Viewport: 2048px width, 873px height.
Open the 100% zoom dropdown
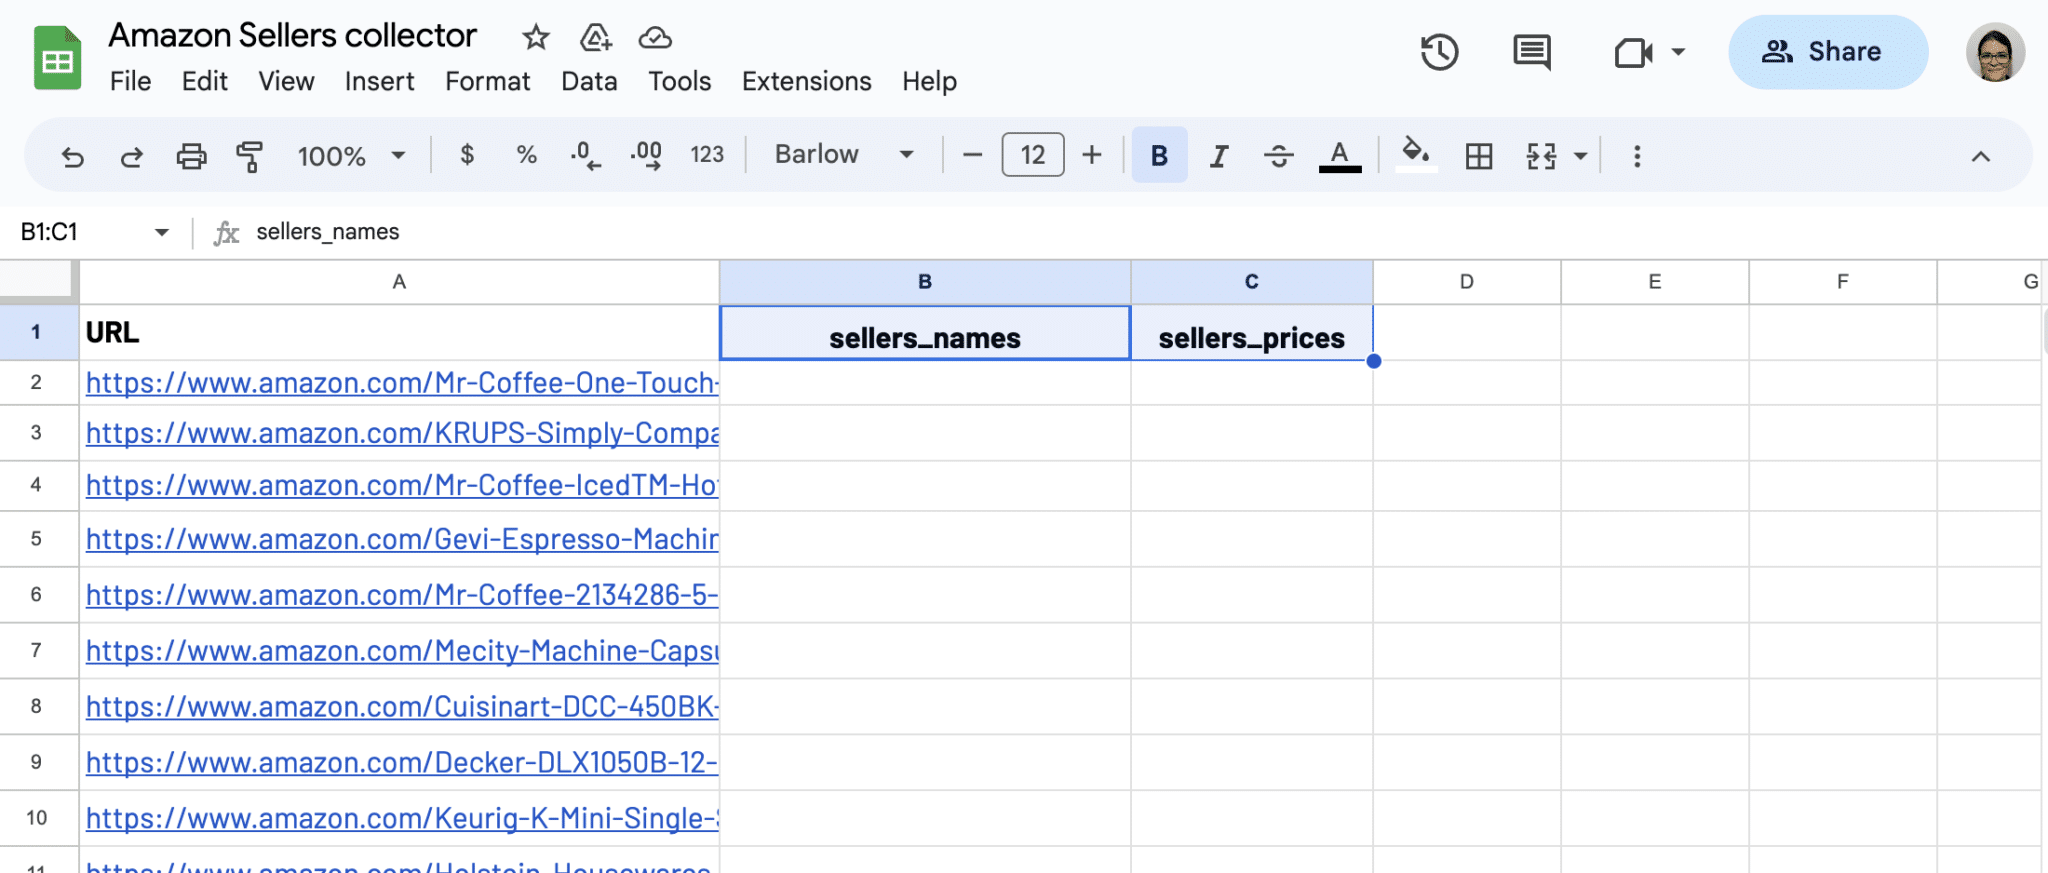[351, 156]
